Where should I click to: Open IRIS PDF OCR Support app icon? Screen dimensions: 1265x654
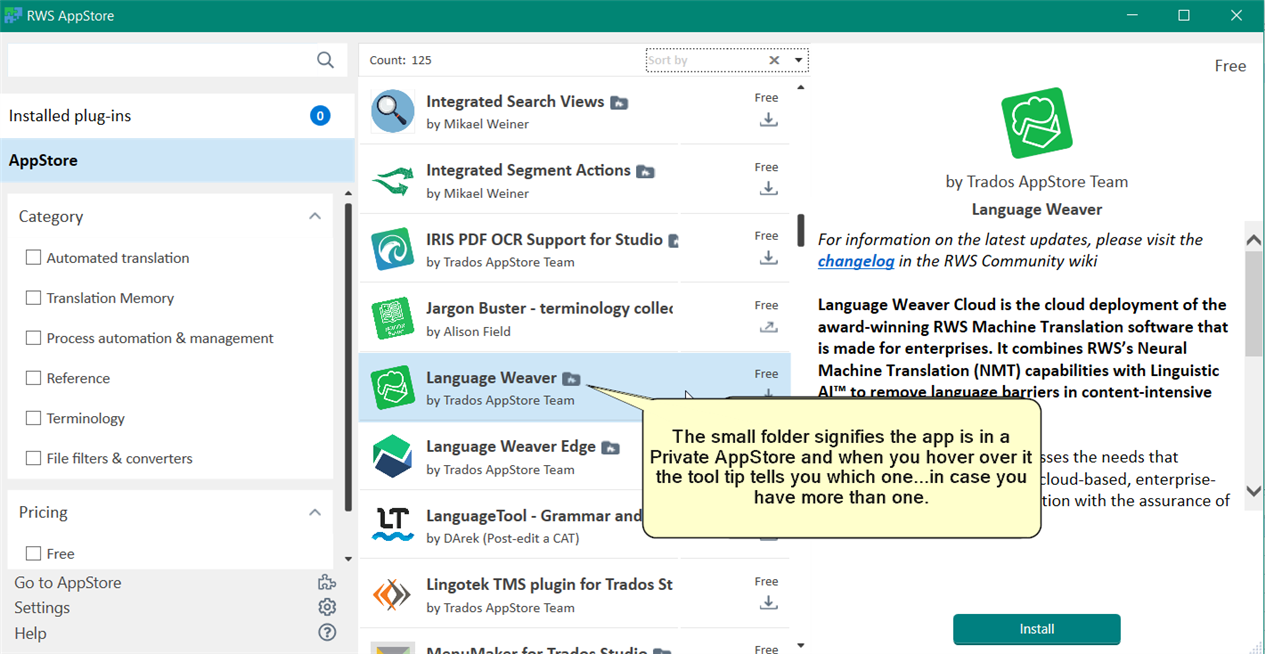pos(393,250)
